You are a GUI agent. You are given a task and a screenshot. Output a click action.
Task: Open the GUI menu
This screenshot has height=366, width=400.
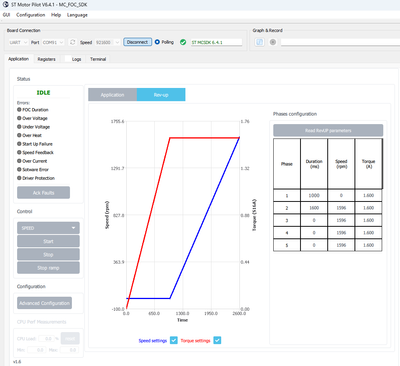click(x=6, y=15)
